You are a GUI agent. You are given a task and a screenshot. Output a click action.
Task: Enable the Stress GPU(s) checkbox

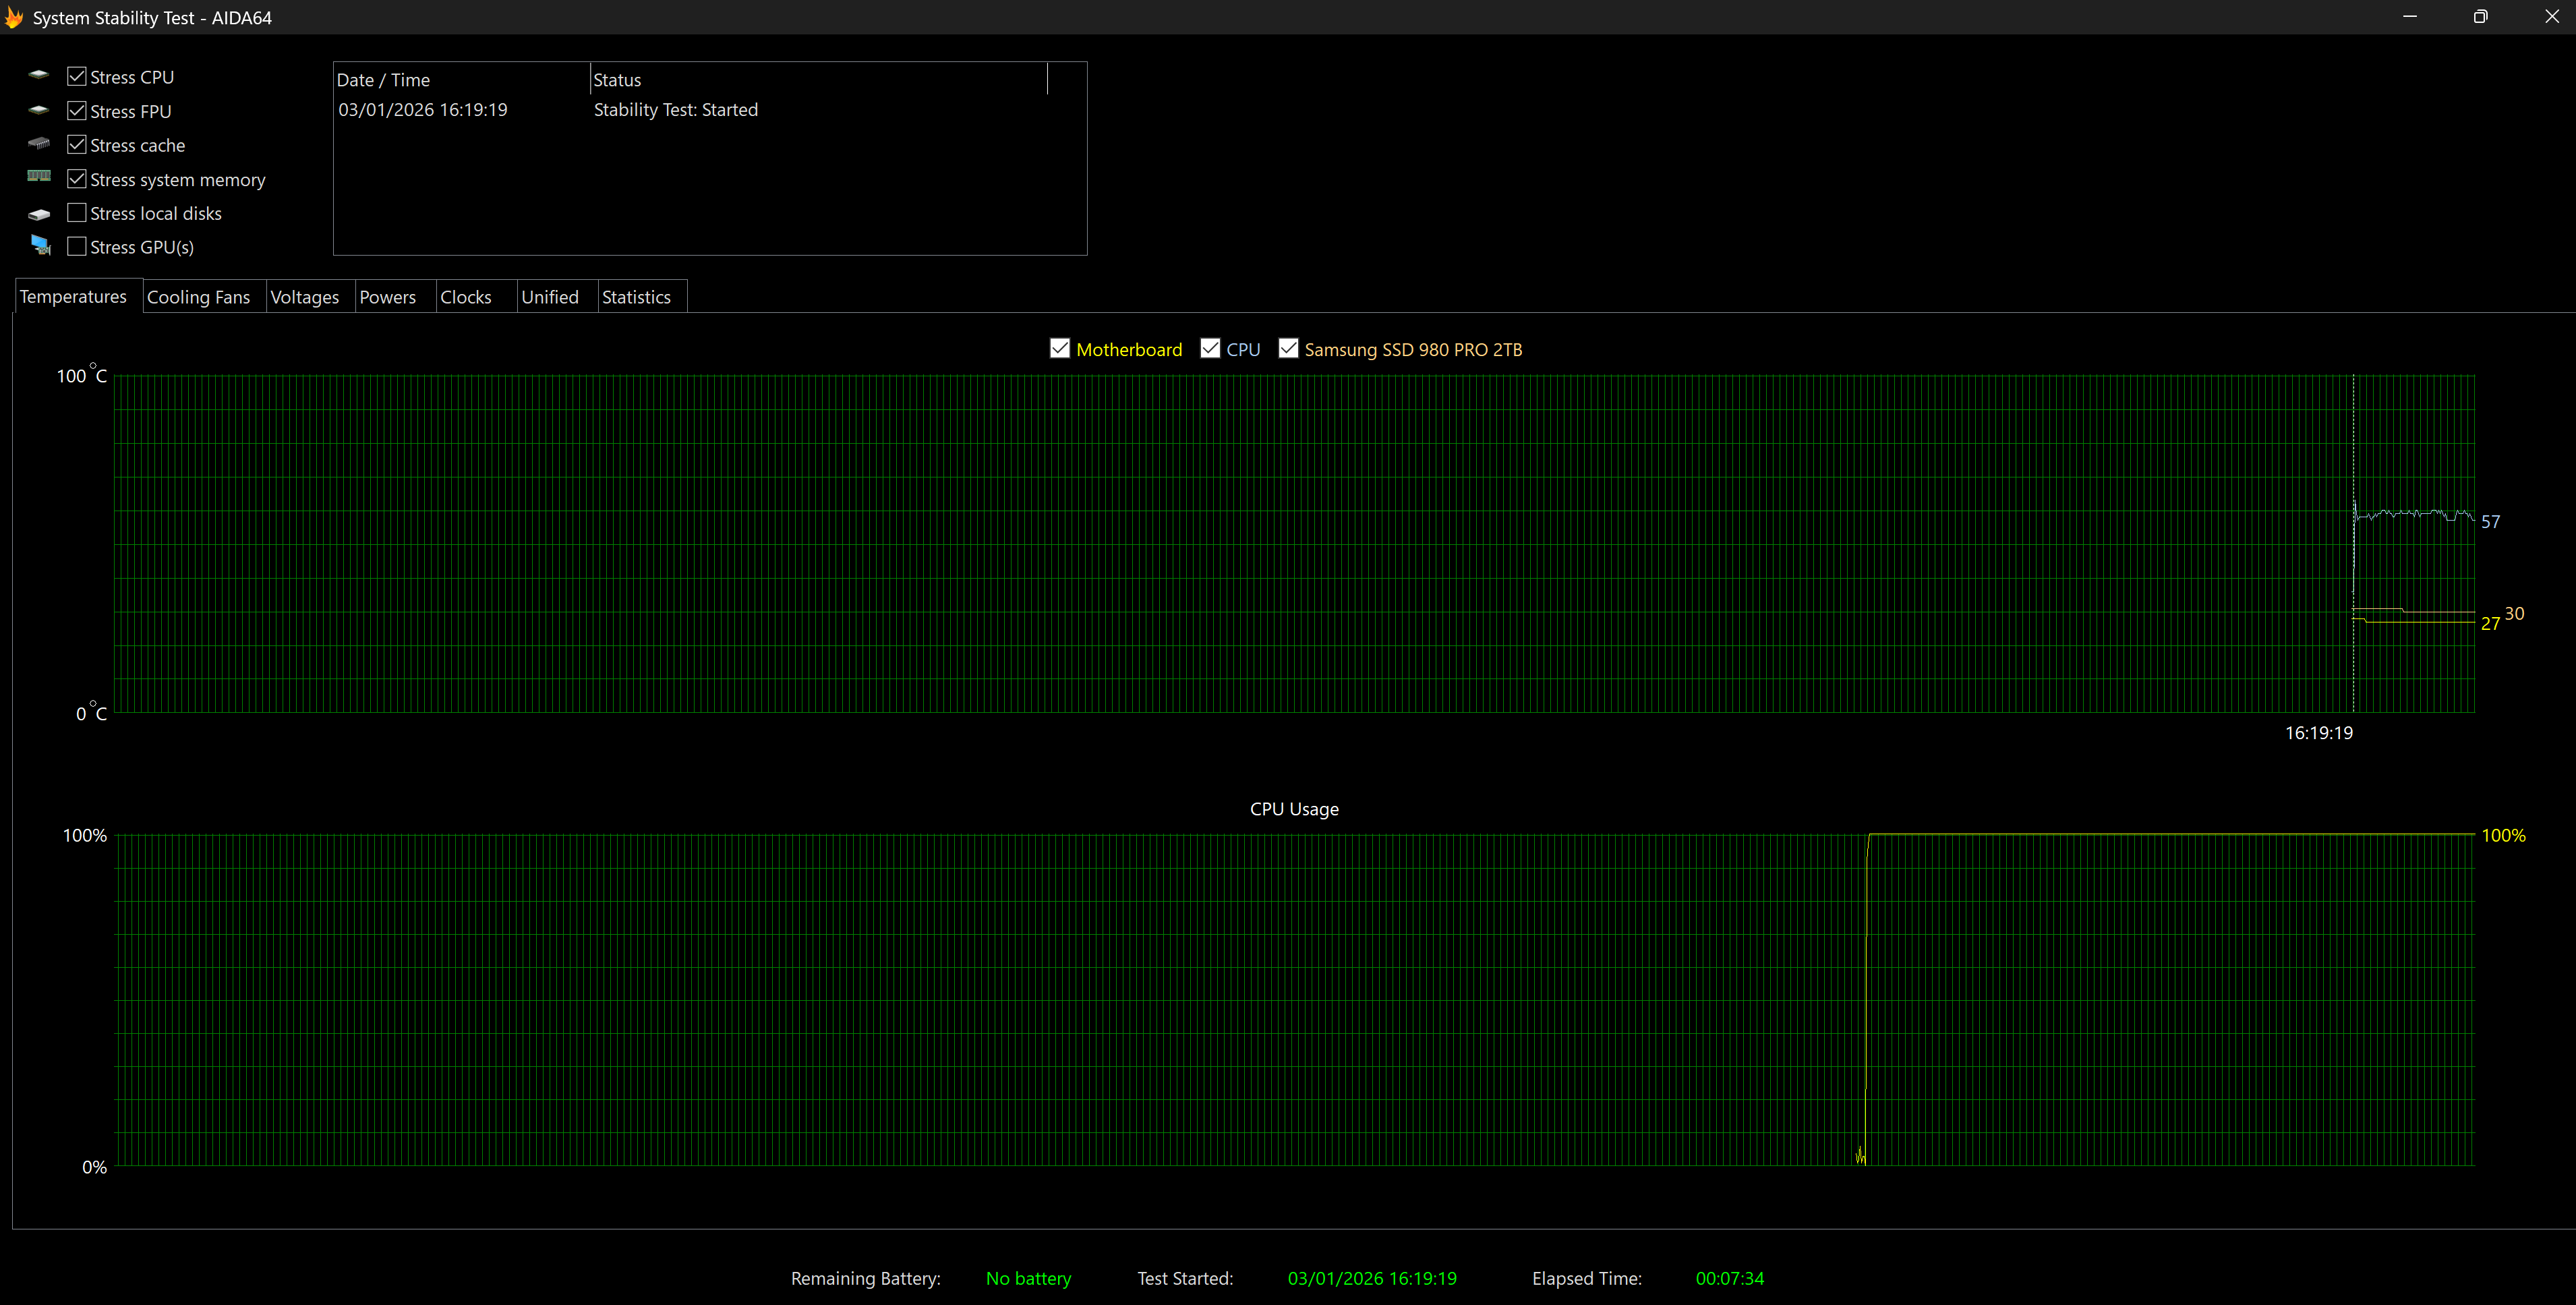click(77, 246)
